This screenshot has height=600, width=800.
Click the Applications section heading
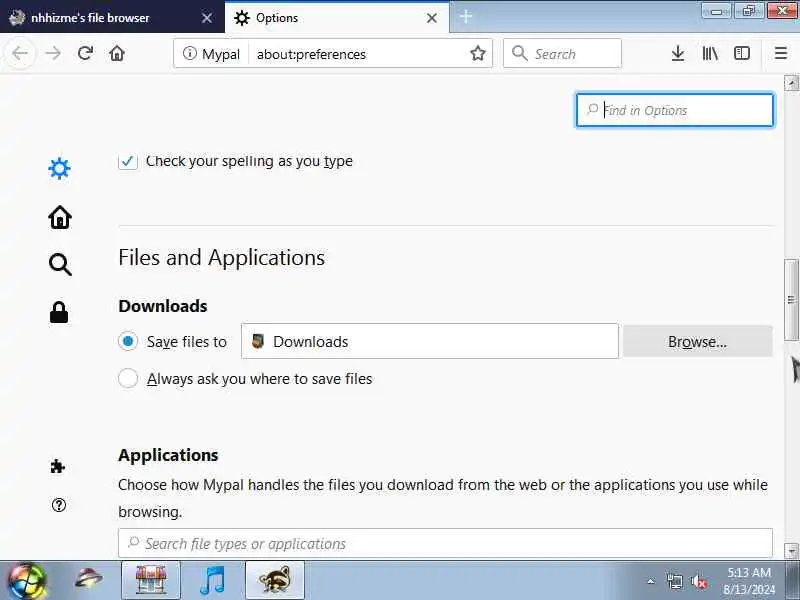(x=168, y=455)
